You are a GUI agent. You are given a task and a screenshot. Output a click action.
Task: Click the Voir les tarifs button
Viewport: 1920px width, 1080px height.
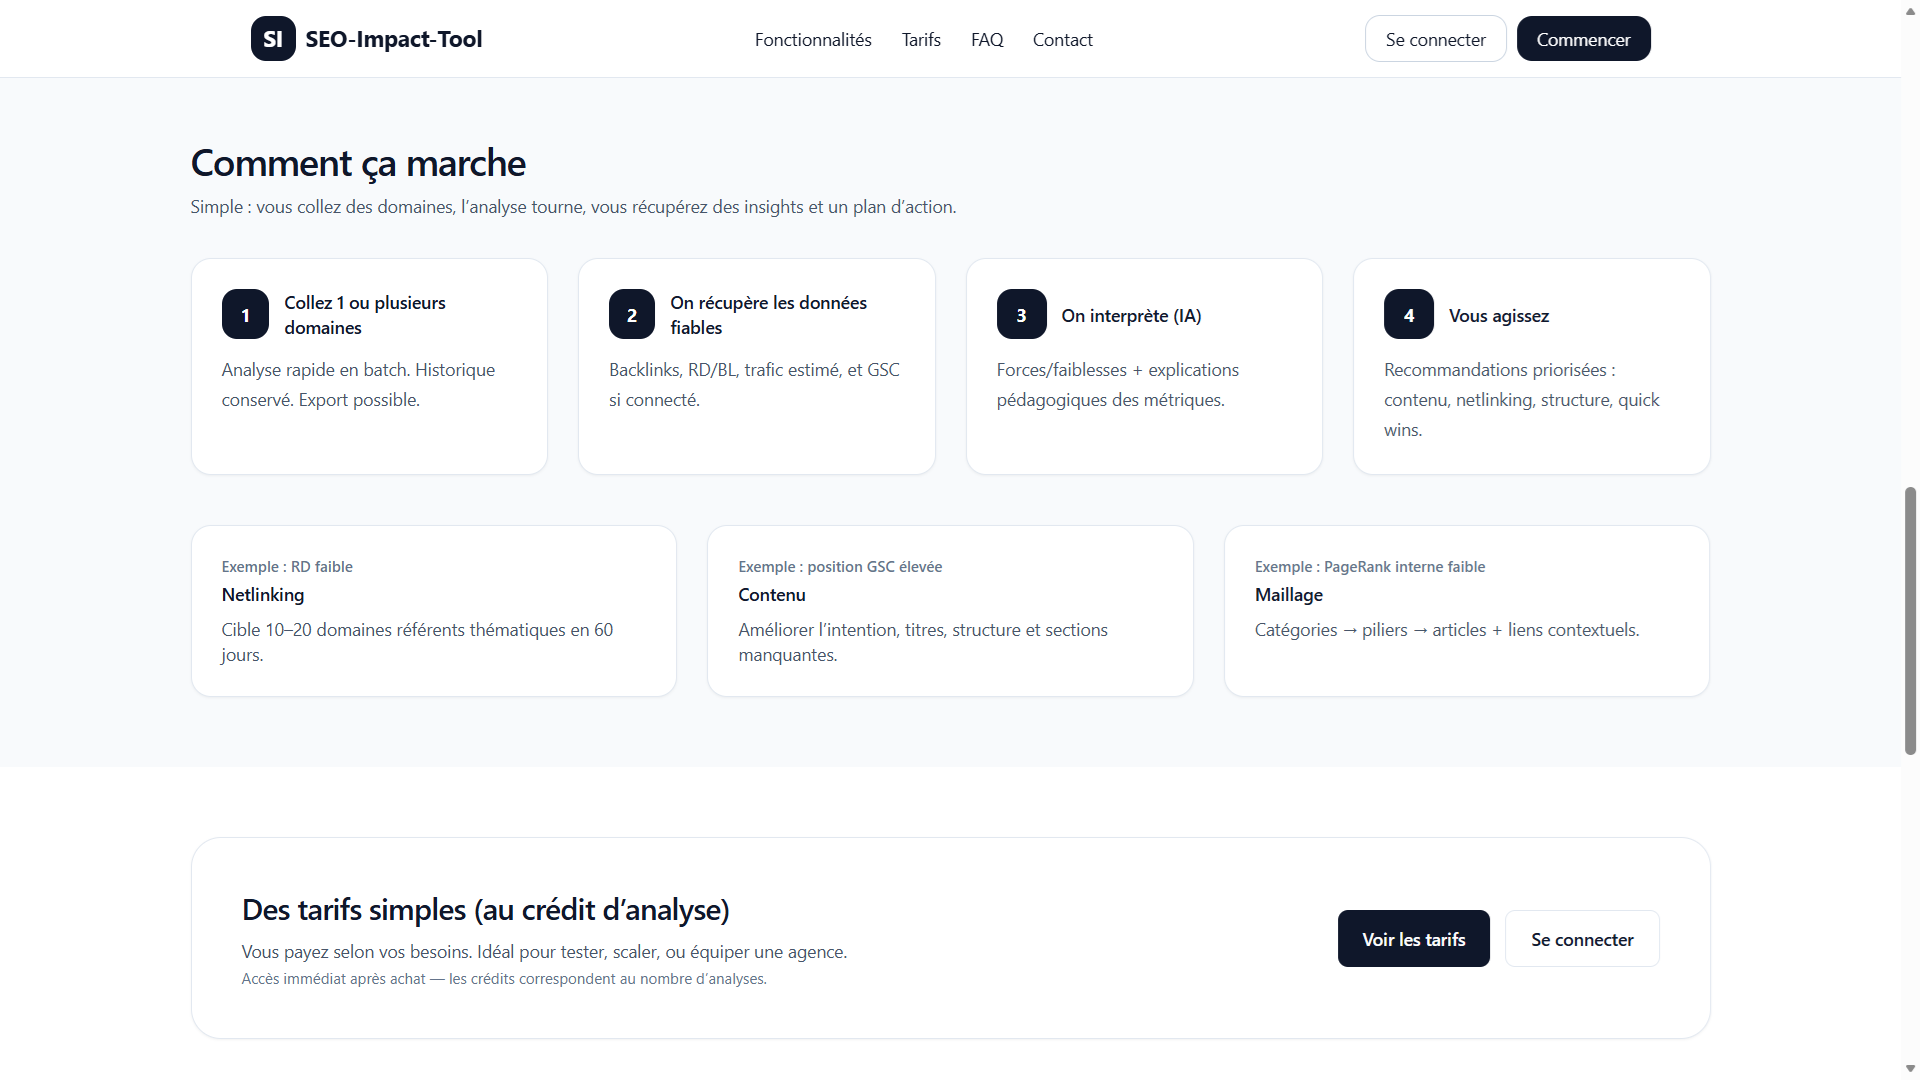coord(1413,939)
